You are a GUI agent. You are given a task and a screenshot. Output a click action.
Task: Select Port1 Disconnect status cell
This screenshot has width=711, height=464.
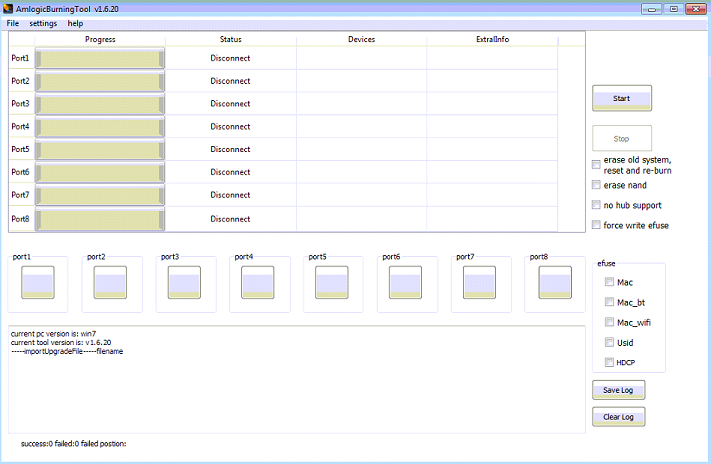coord(230,58)
